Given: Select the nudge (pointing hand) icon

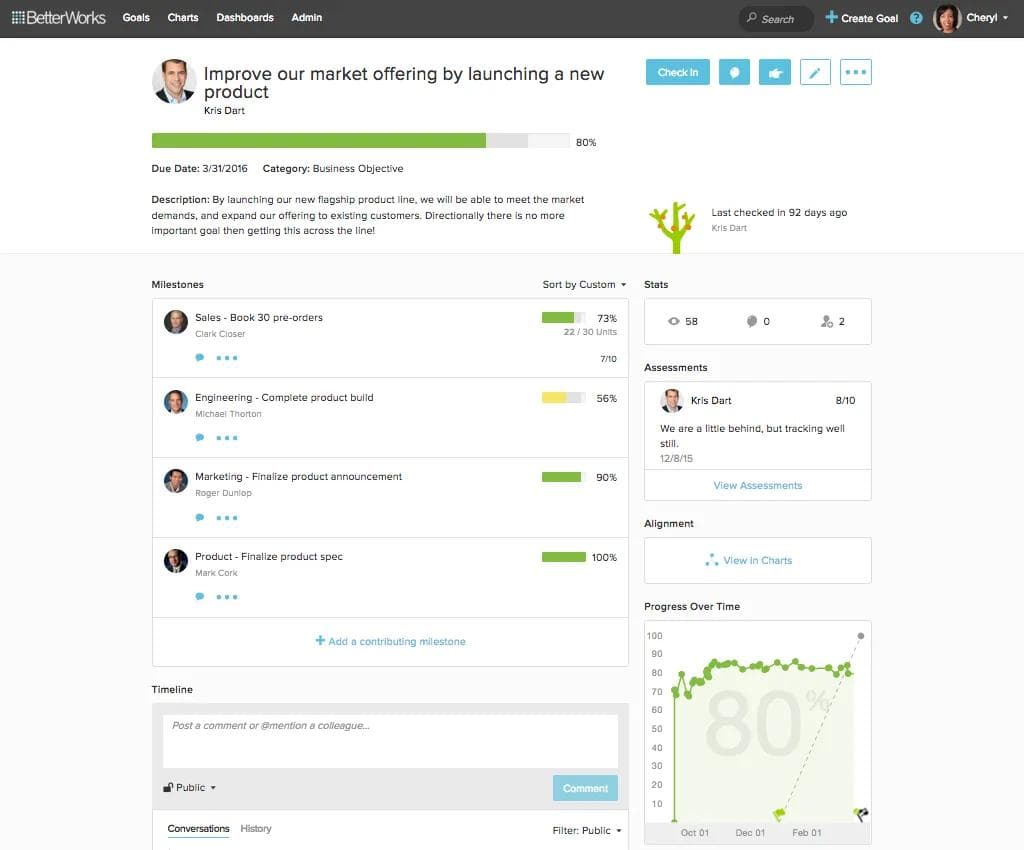Looking at the screenshot, I should pos(774,71).
